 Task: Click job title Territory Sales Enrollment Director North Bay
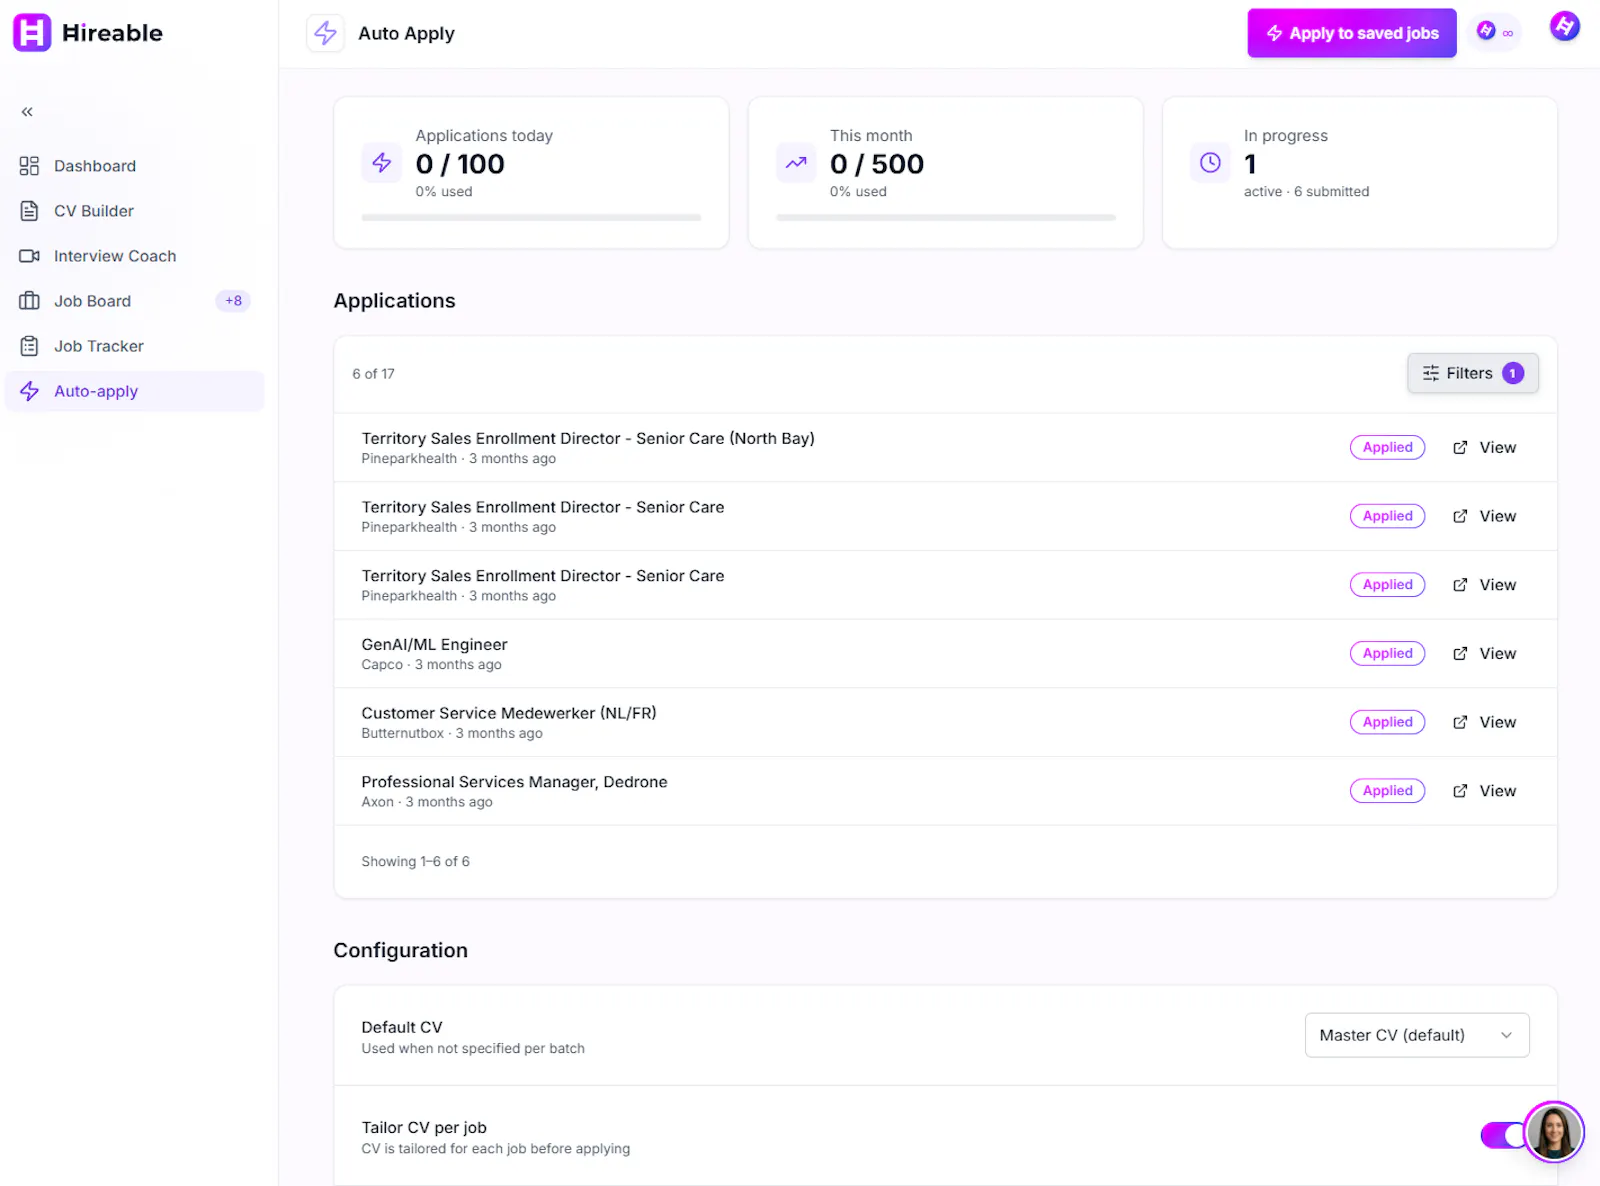(588, 439)
